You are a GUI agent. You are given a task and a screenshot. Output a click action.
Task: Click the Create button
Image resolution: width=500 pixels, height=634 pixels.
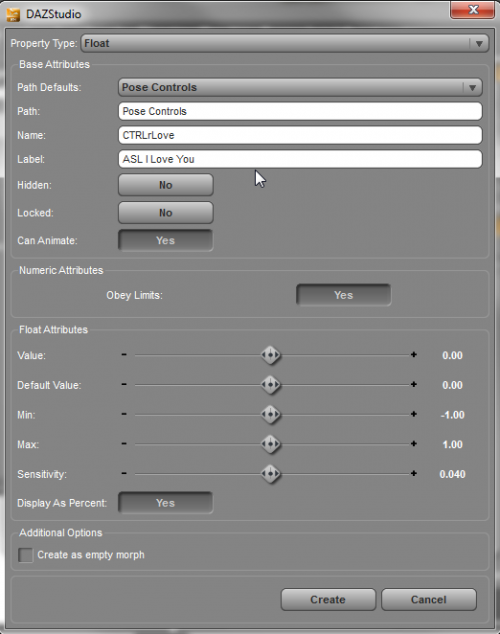[328, 599]
